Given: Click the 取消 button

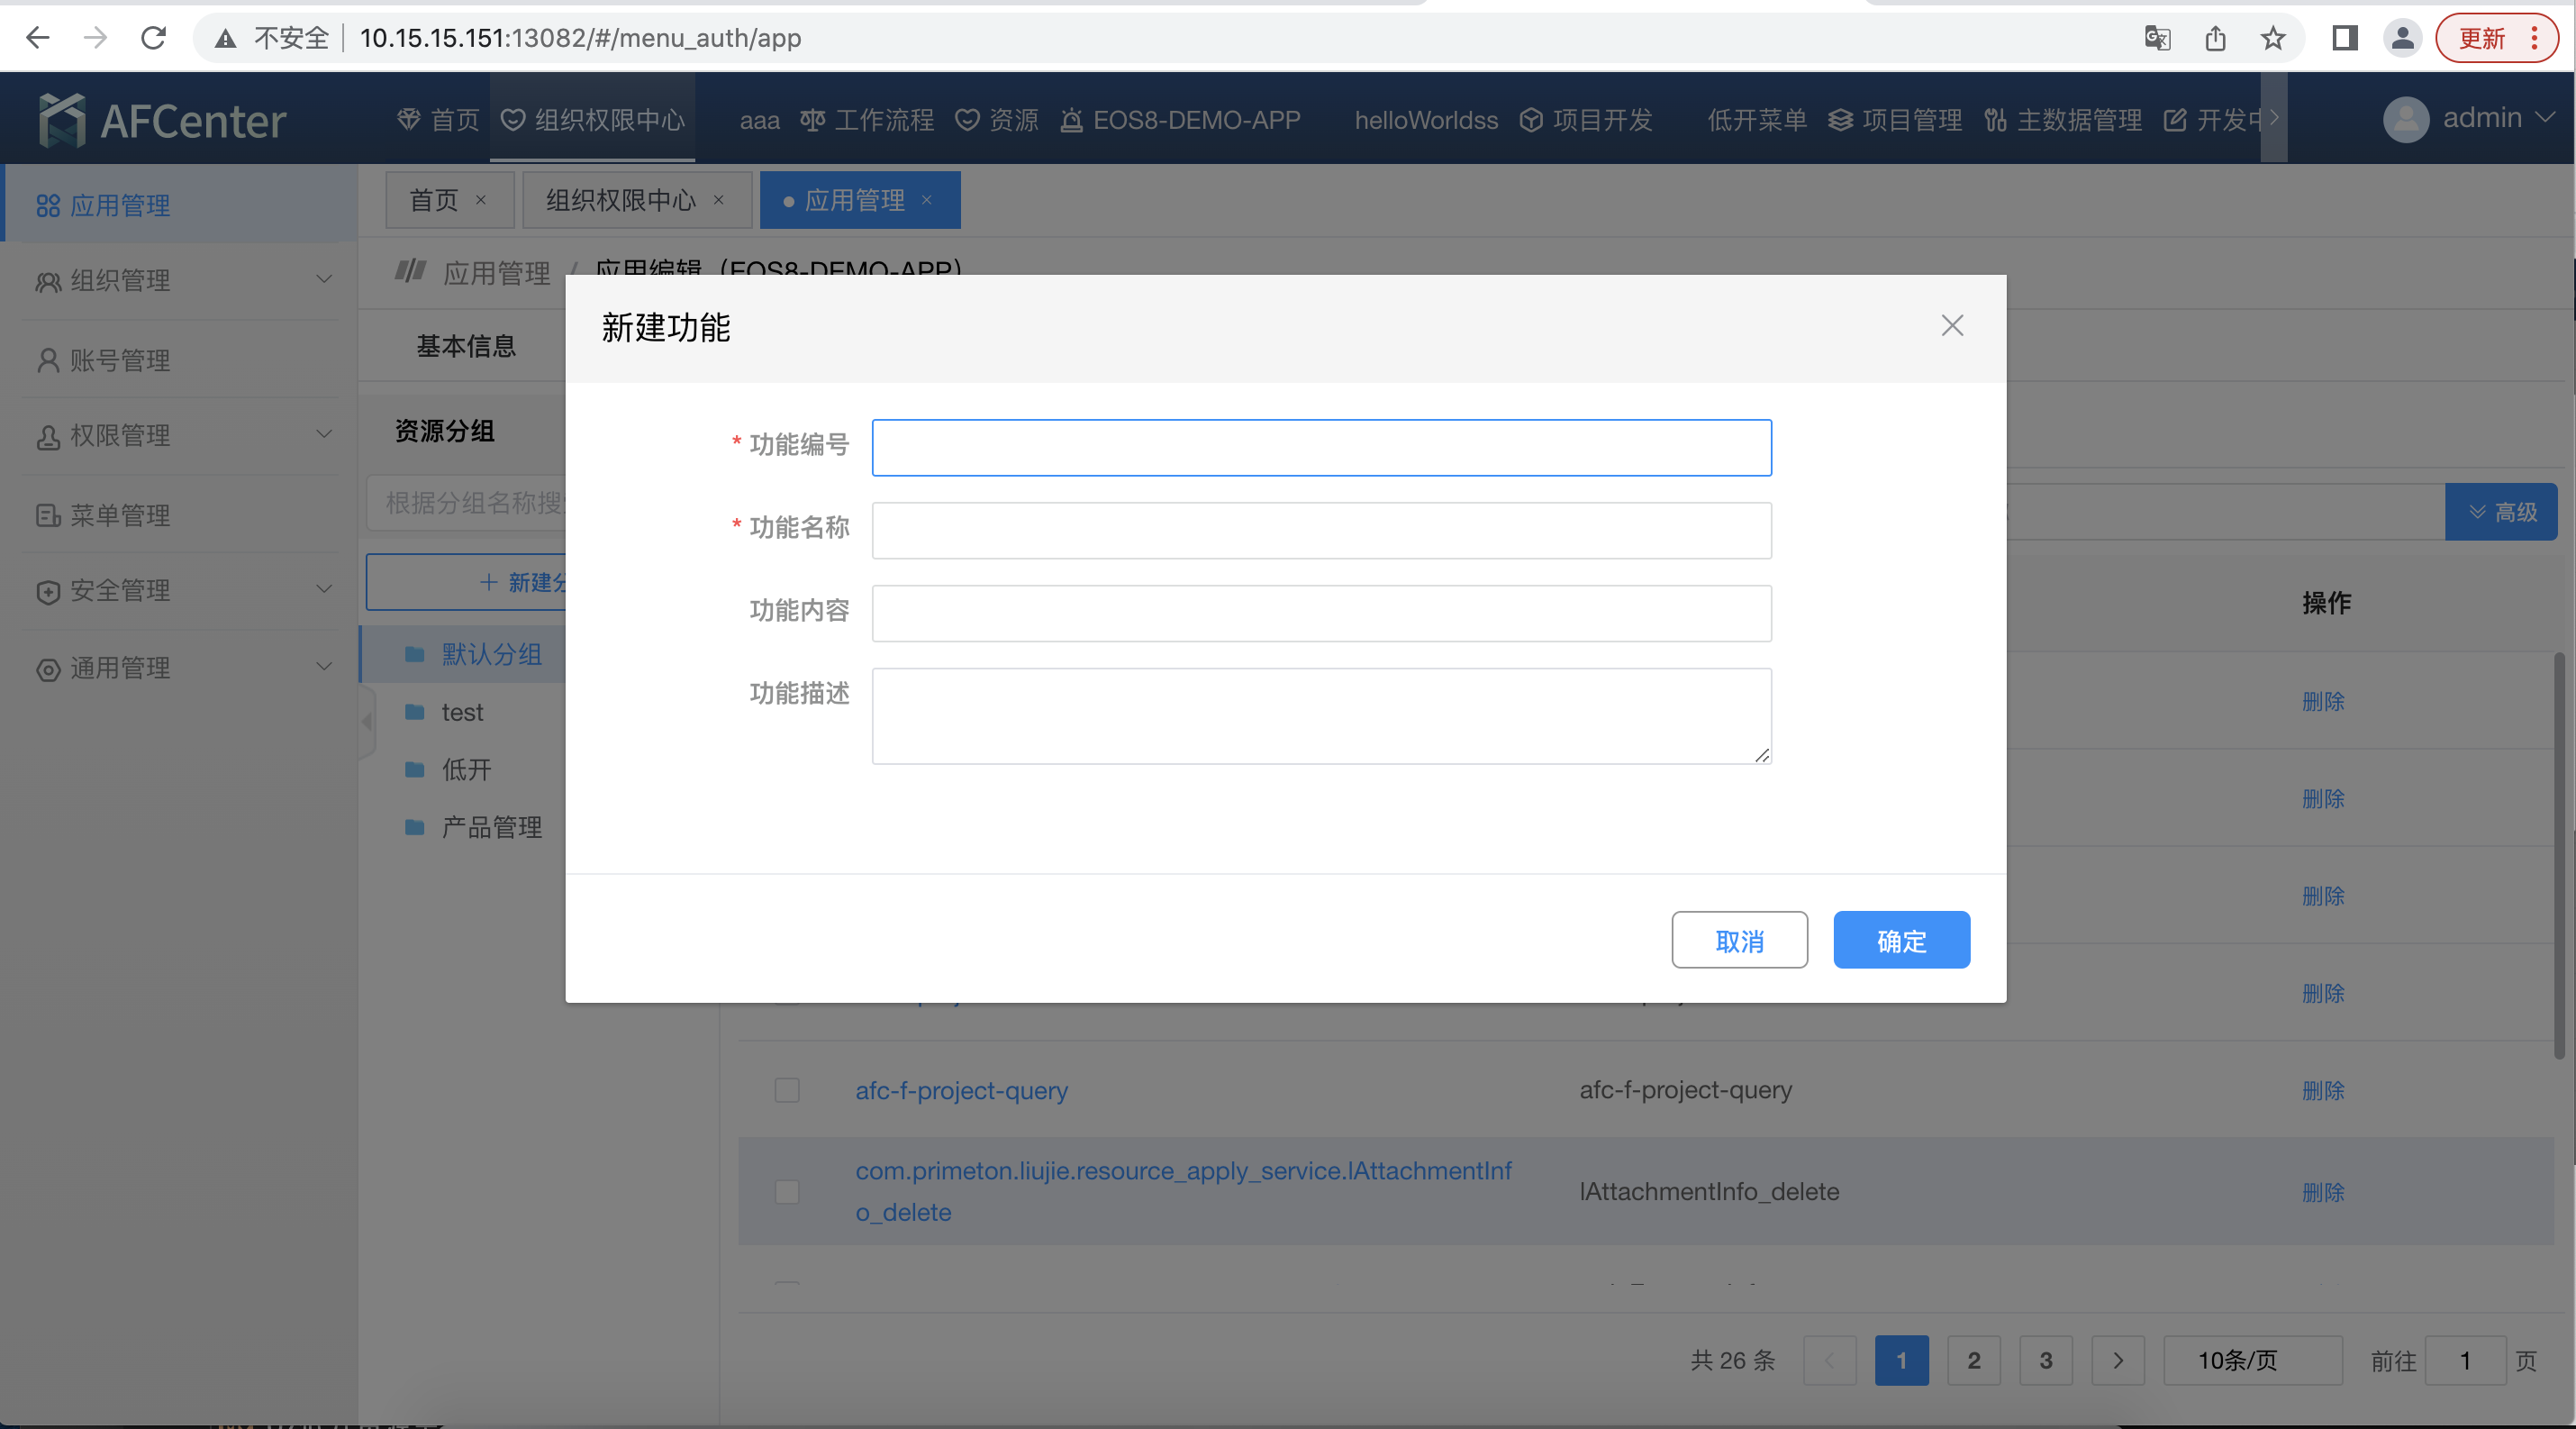Looking at the screenshot, I should tap(1739, 940).
